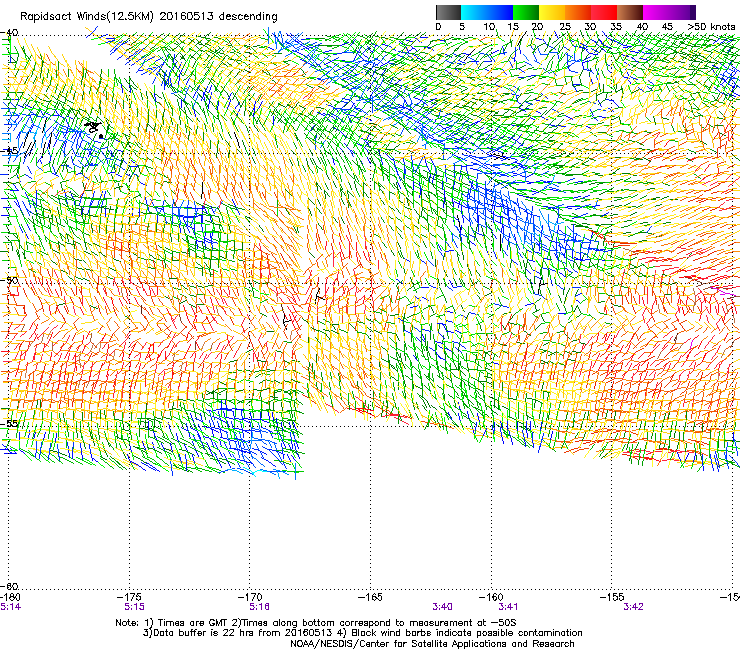Click the 3:41 pass time label
This screenshot has height=650, width=740.
(508, 607)
